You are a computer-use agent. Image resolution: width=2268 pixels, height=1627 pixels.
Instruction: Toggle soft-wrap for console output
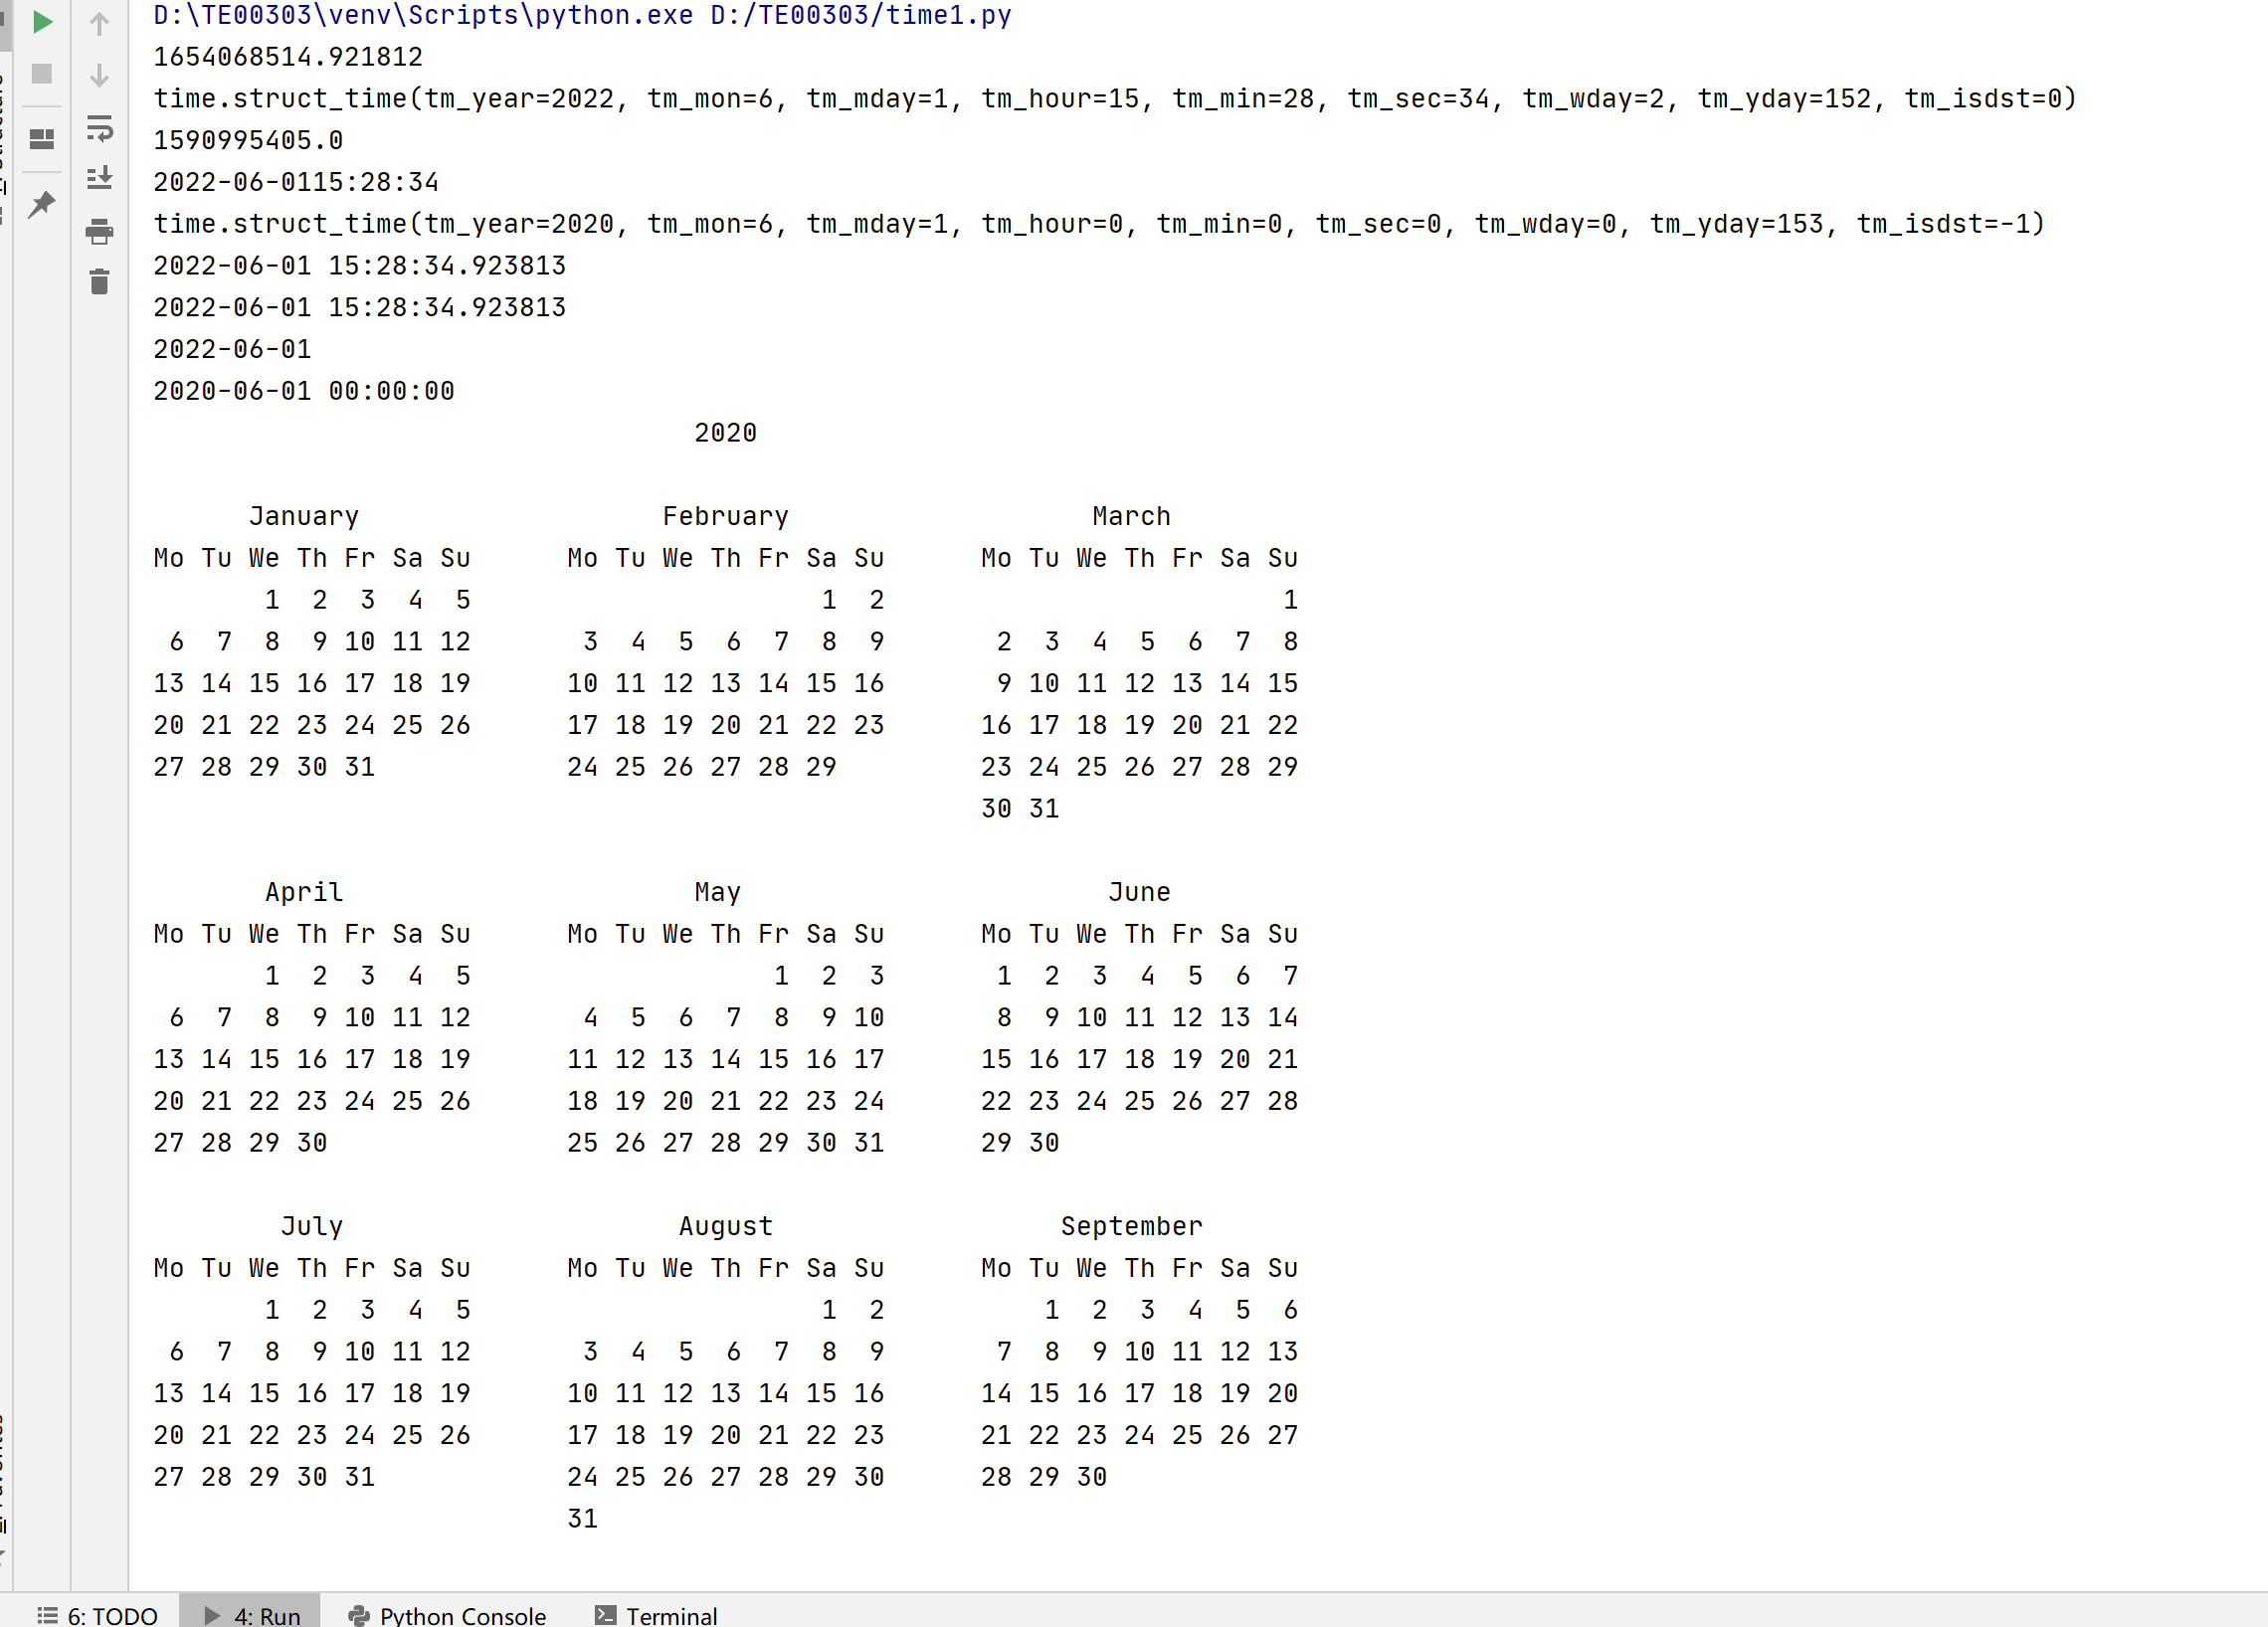[99, 128]
